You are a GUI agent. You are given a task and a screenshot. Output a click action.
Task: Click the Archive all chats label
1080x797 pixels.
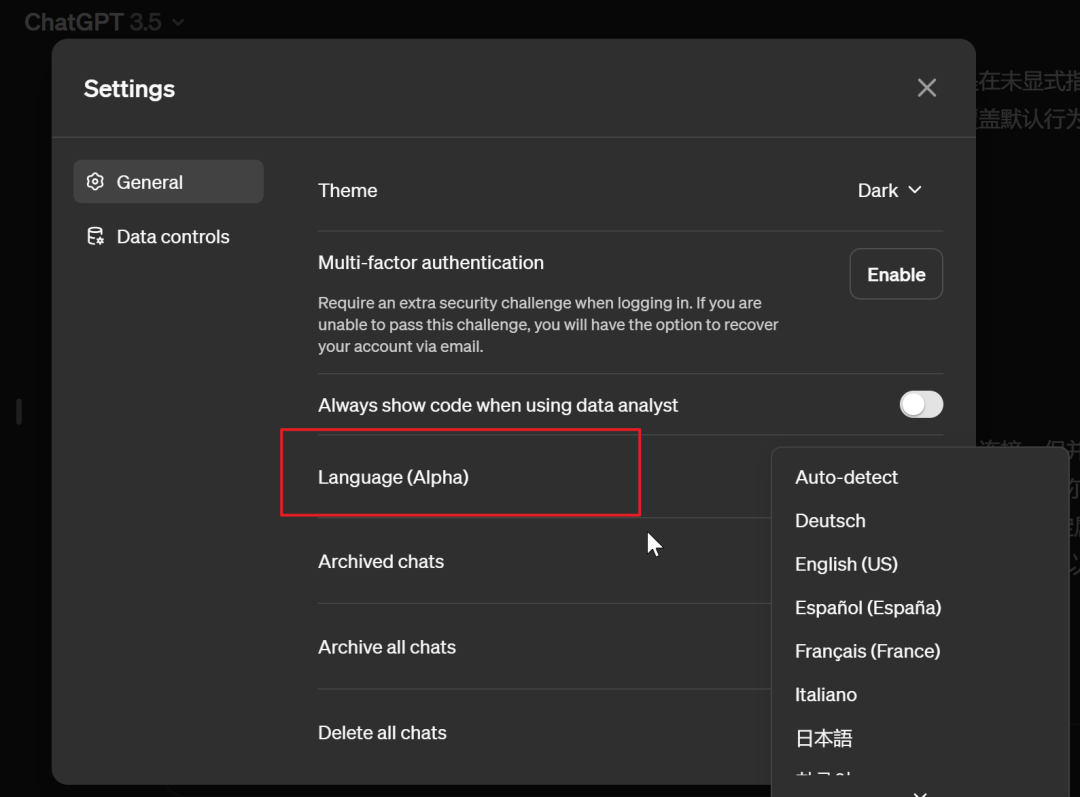[x=387, y=647]
